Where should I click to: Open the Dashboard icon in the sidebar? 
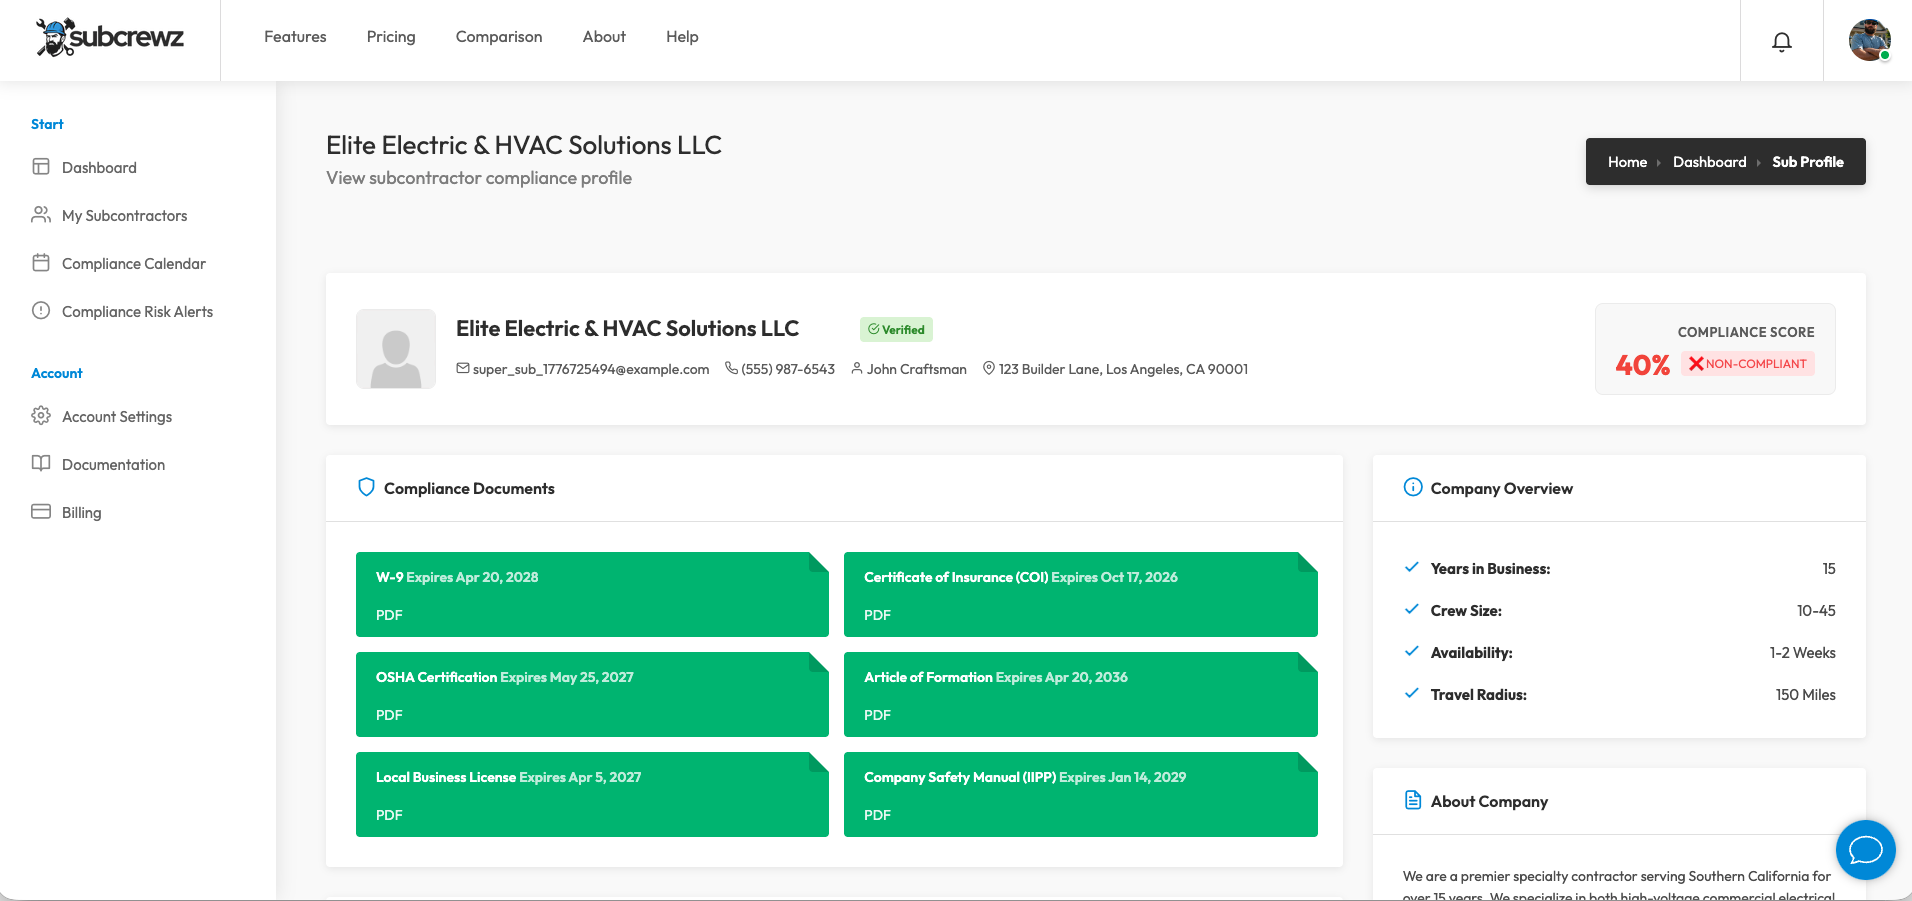pos(41,167)
